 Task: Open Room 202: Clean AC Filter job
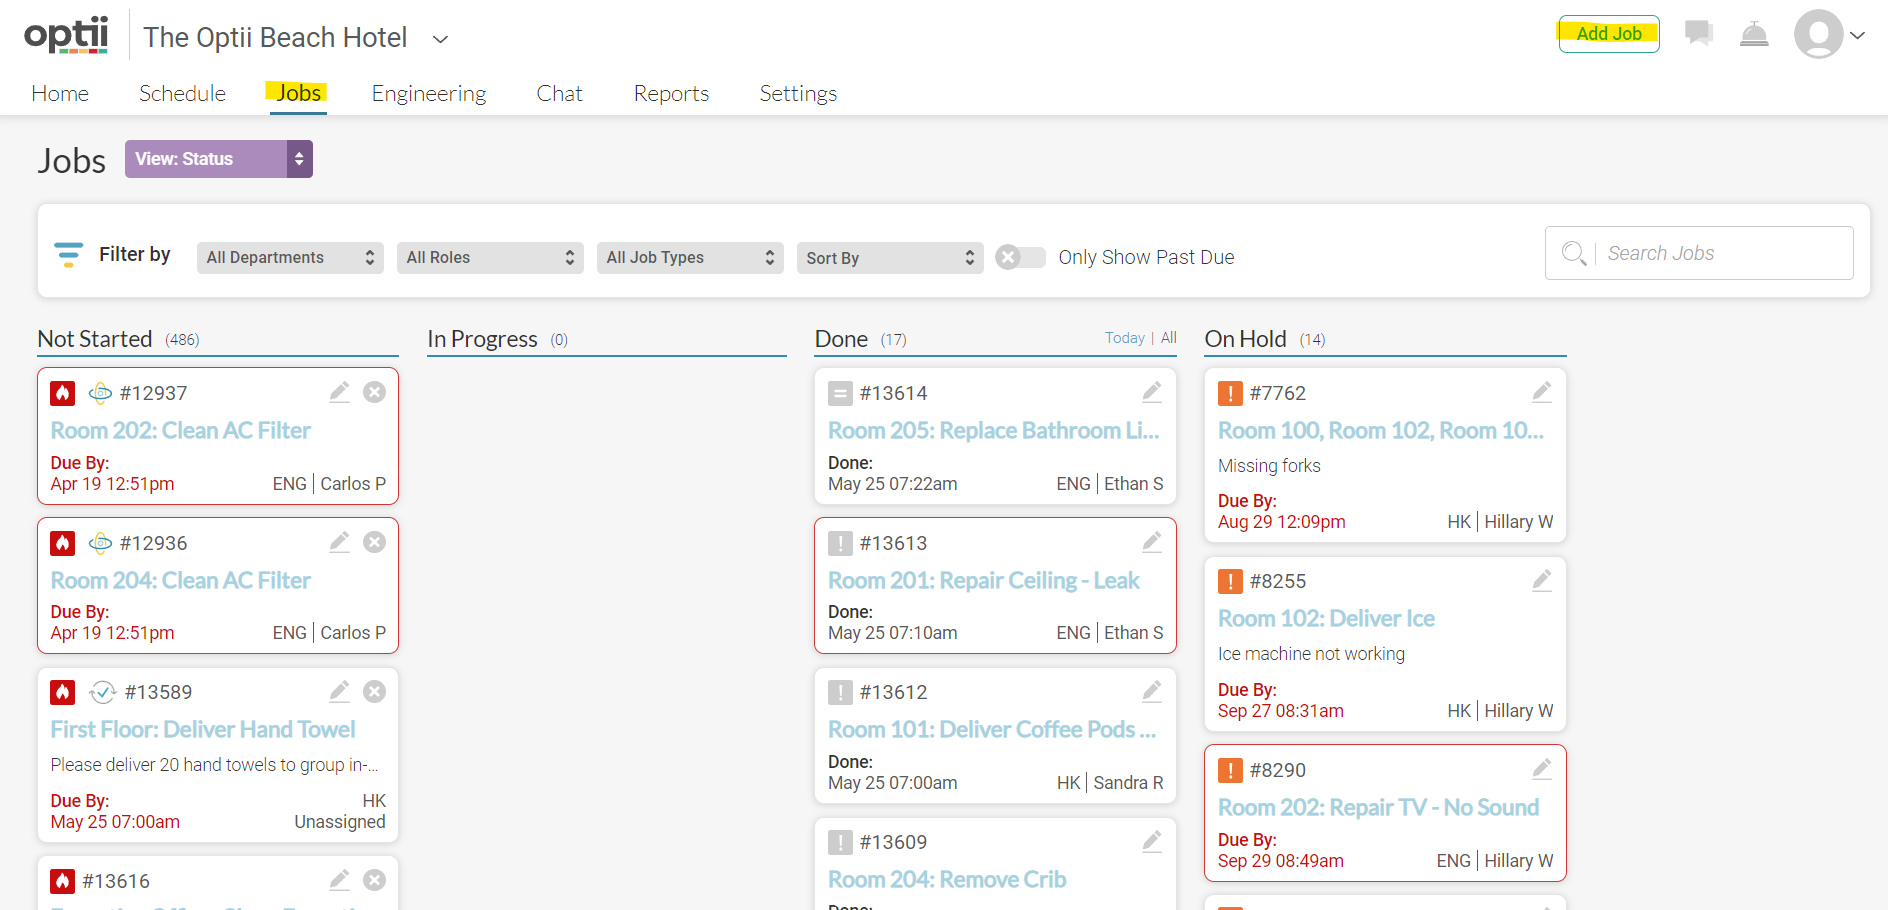tap(181, 430)
